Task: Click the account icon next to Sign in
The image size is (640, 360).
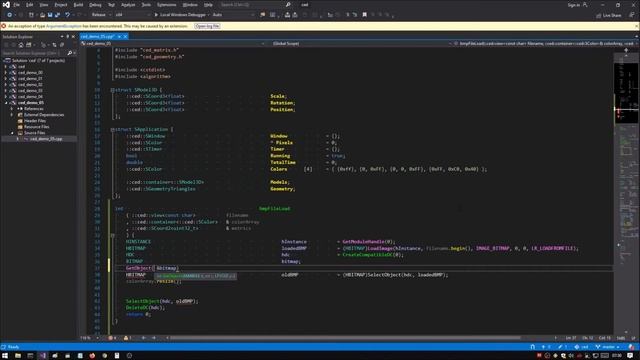Action: coord(585,4)
